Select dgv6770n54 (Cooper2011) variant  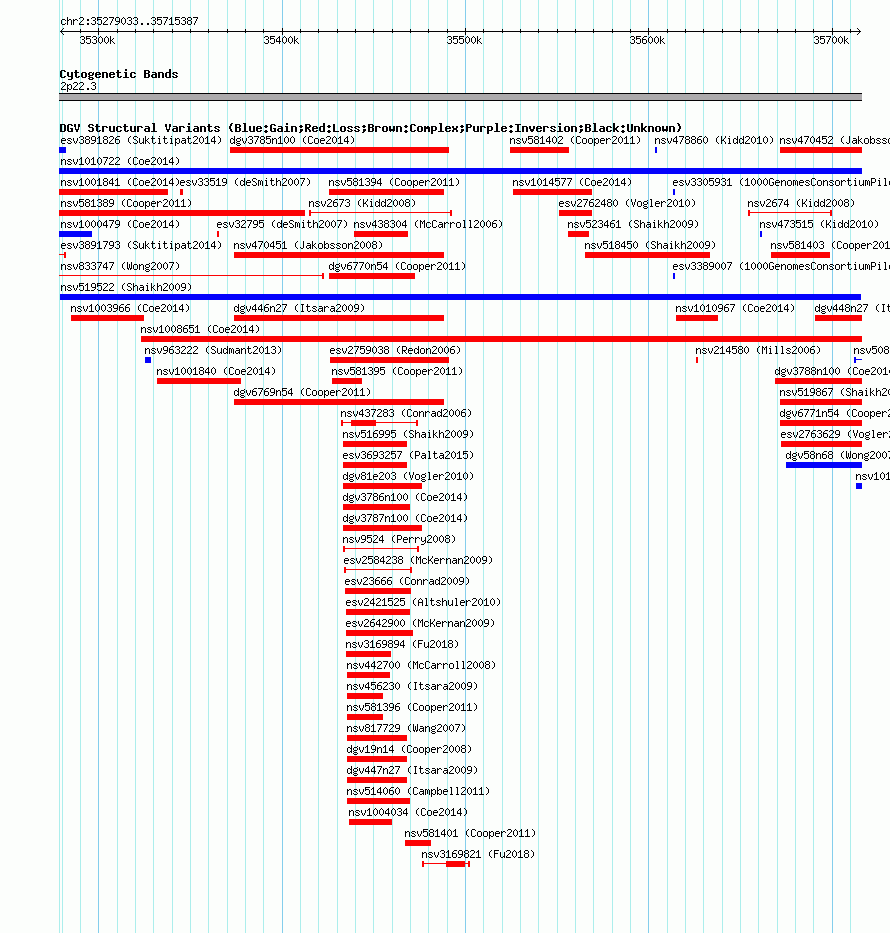[397, 266]
